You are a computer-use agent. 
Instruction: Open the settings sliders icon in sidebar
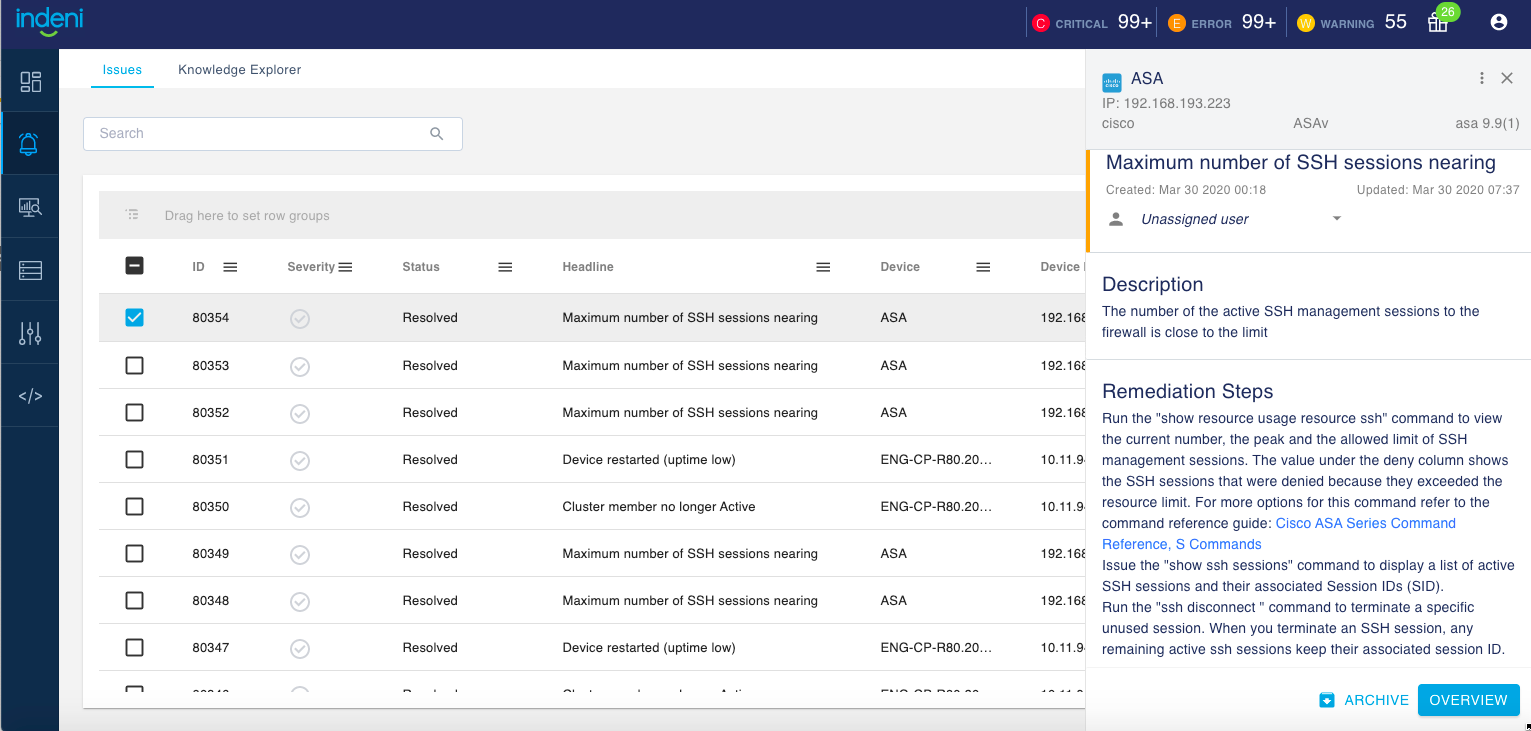click(x=30, y=334)
